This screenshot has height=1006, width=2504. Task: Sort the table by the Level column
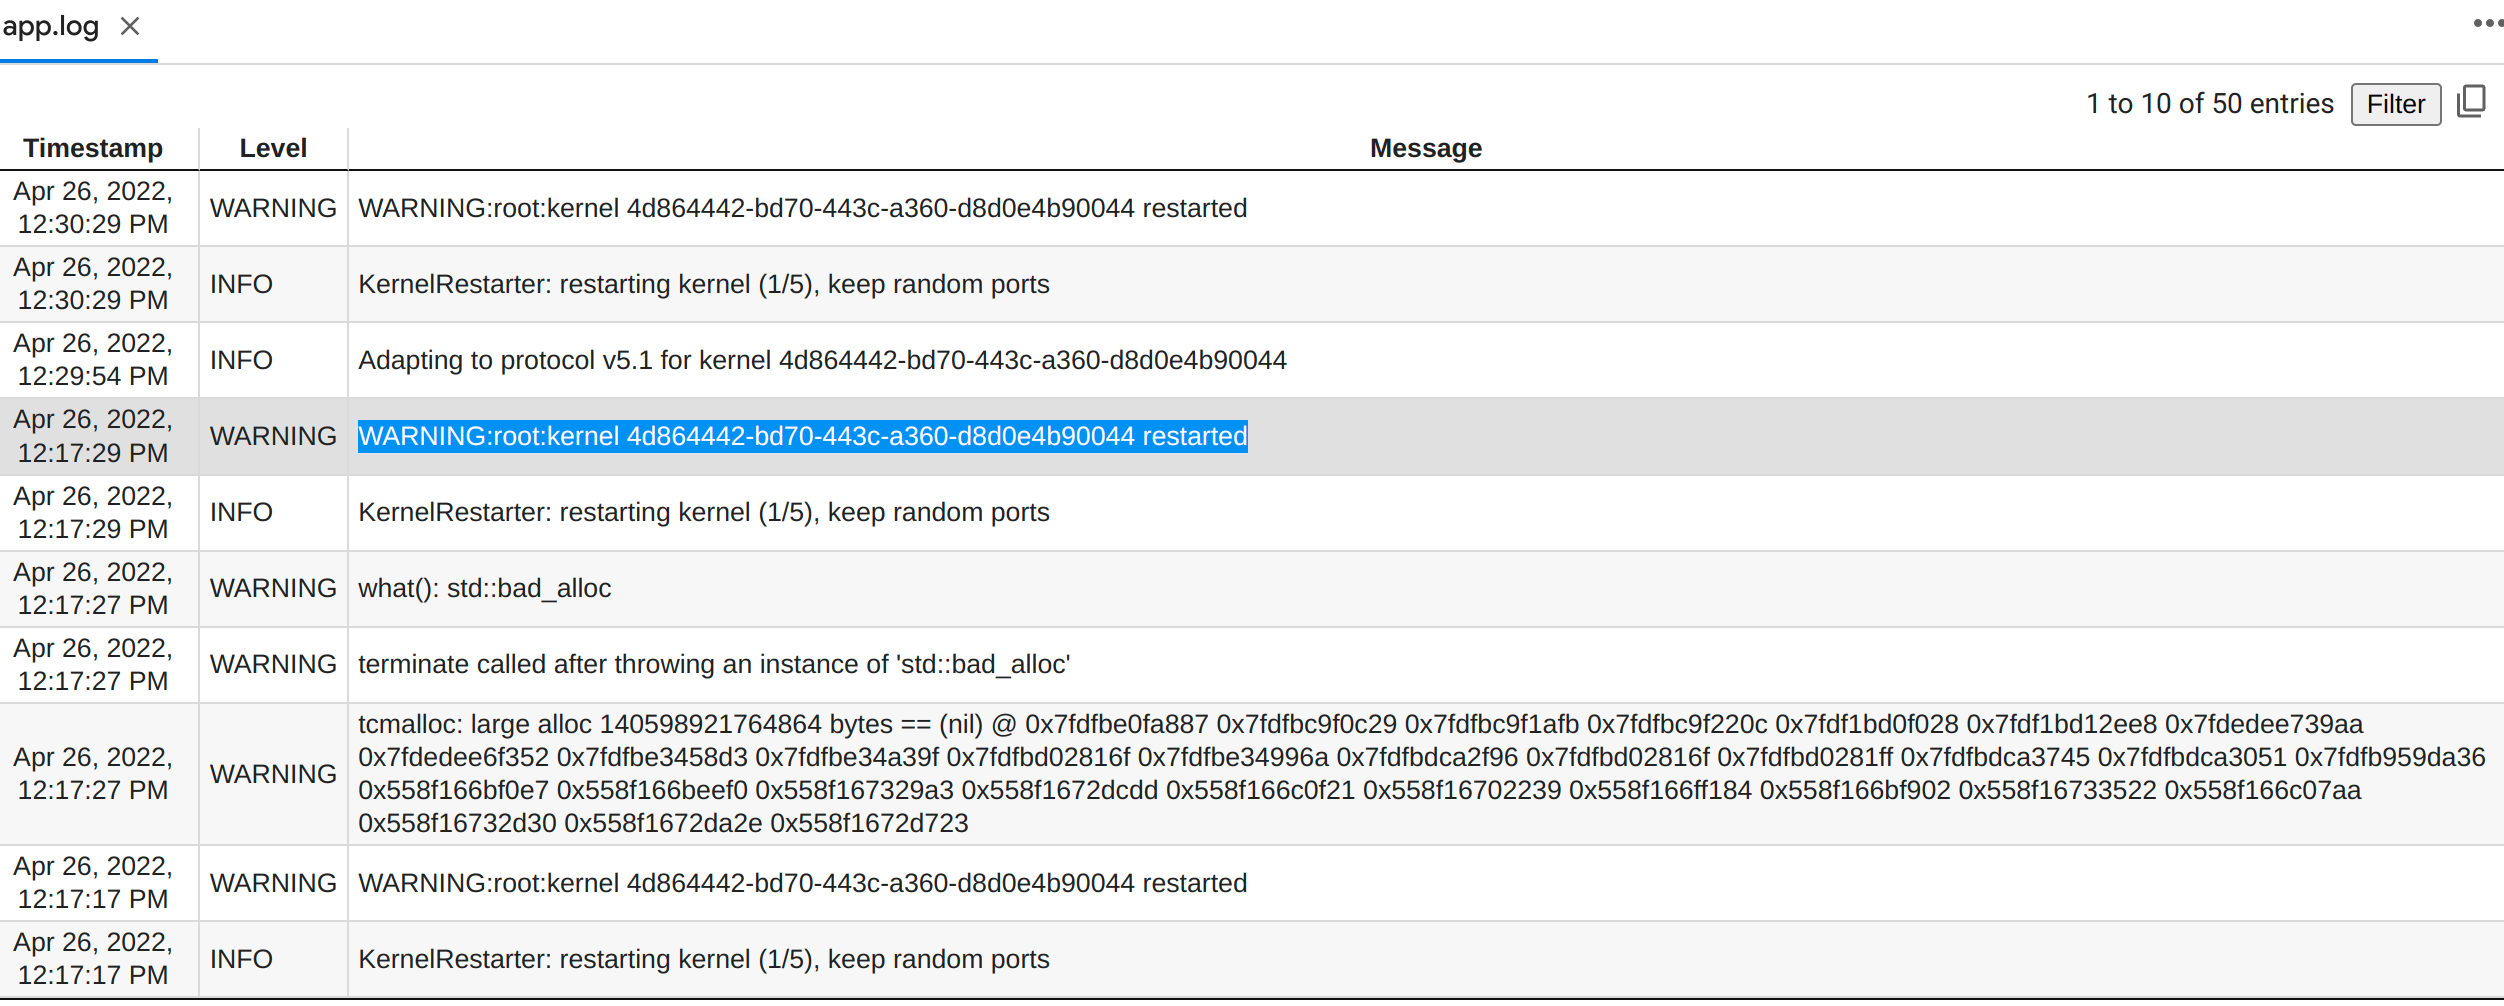[x=273, y=147]
